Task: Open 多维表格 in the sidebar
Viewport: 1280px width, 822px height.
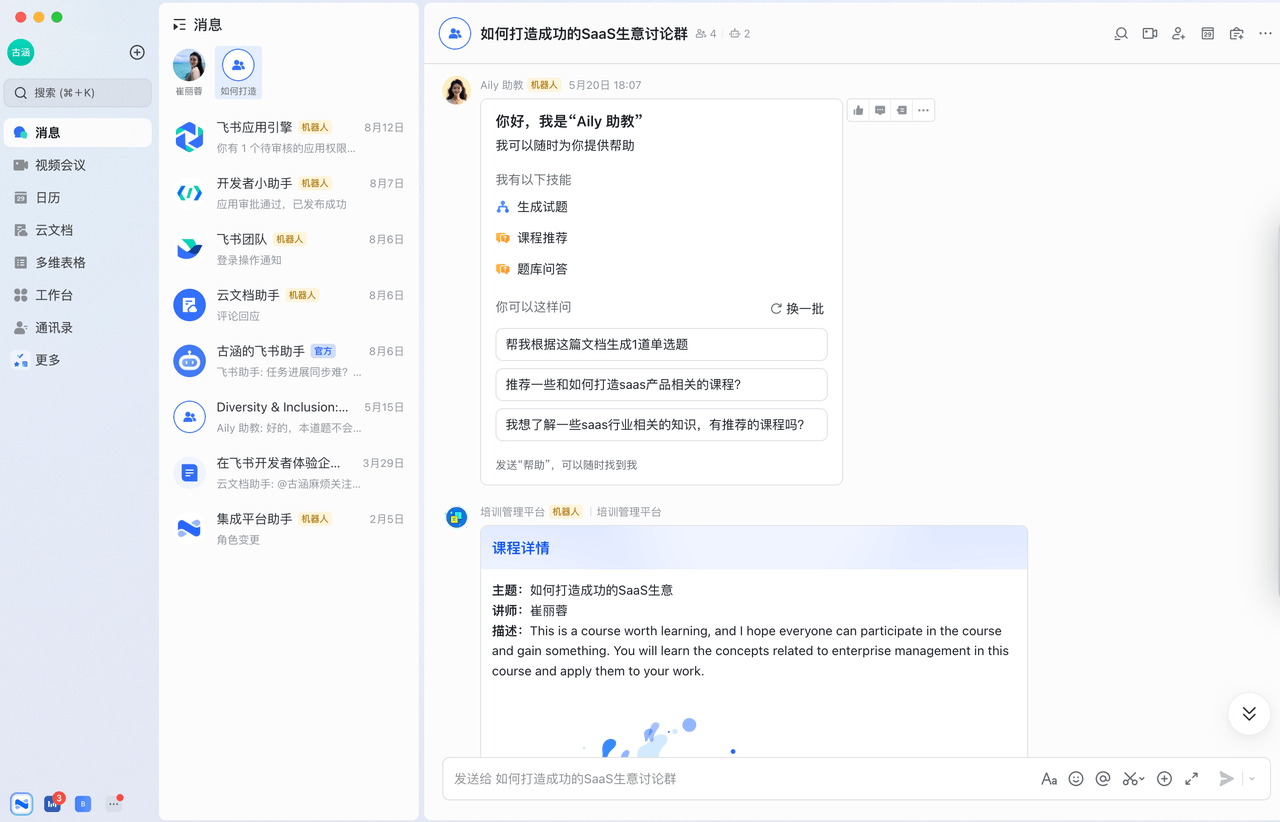Action: click(x=78, y=263)
